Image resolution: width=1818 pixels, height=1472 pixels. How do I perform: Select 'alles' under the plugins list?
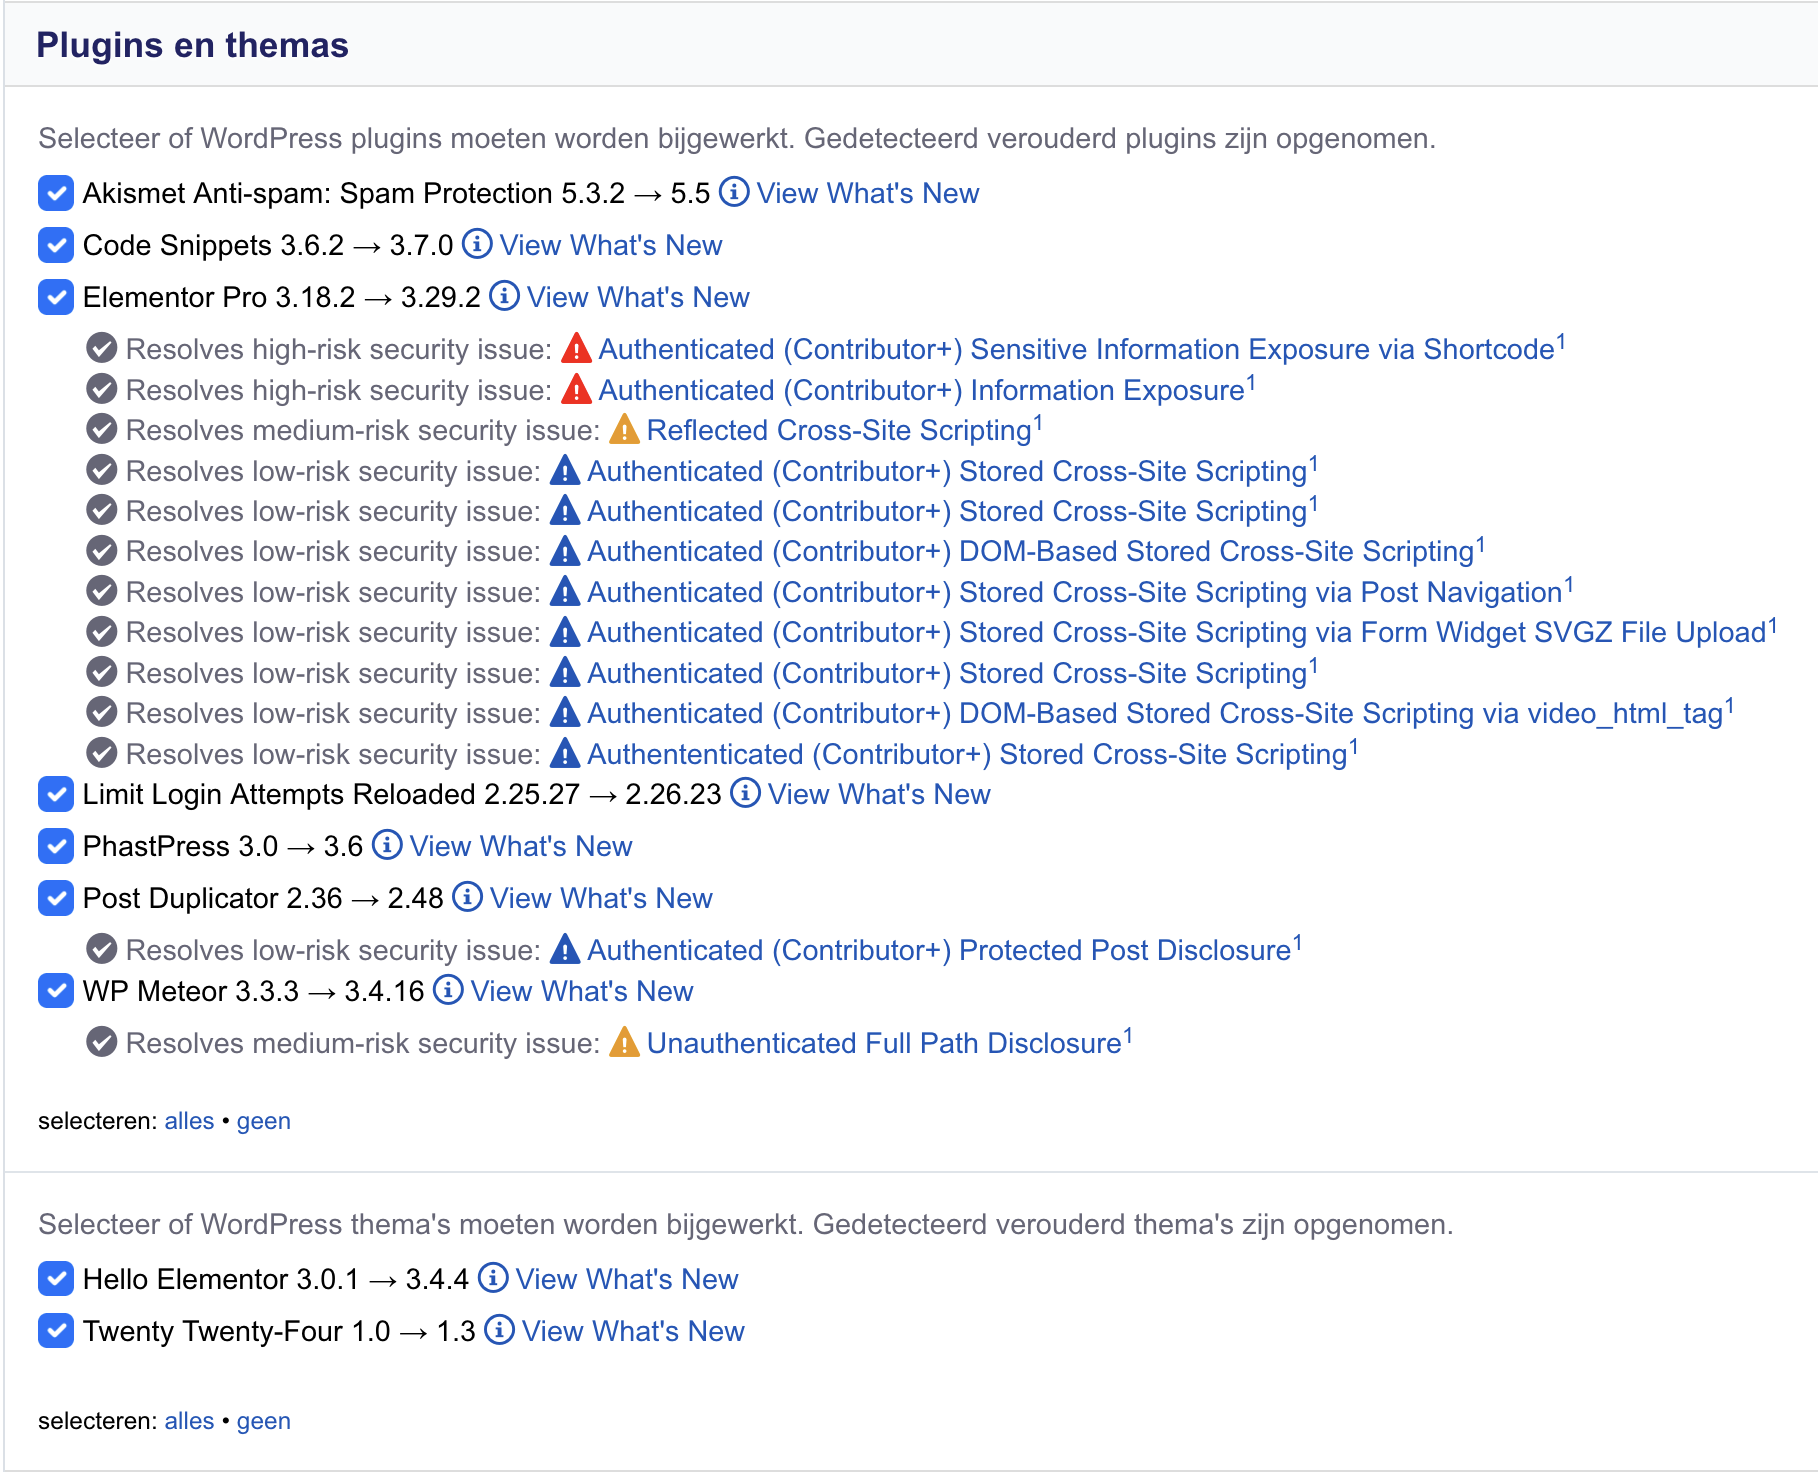pyautogui.click(x=189, y=1121)
